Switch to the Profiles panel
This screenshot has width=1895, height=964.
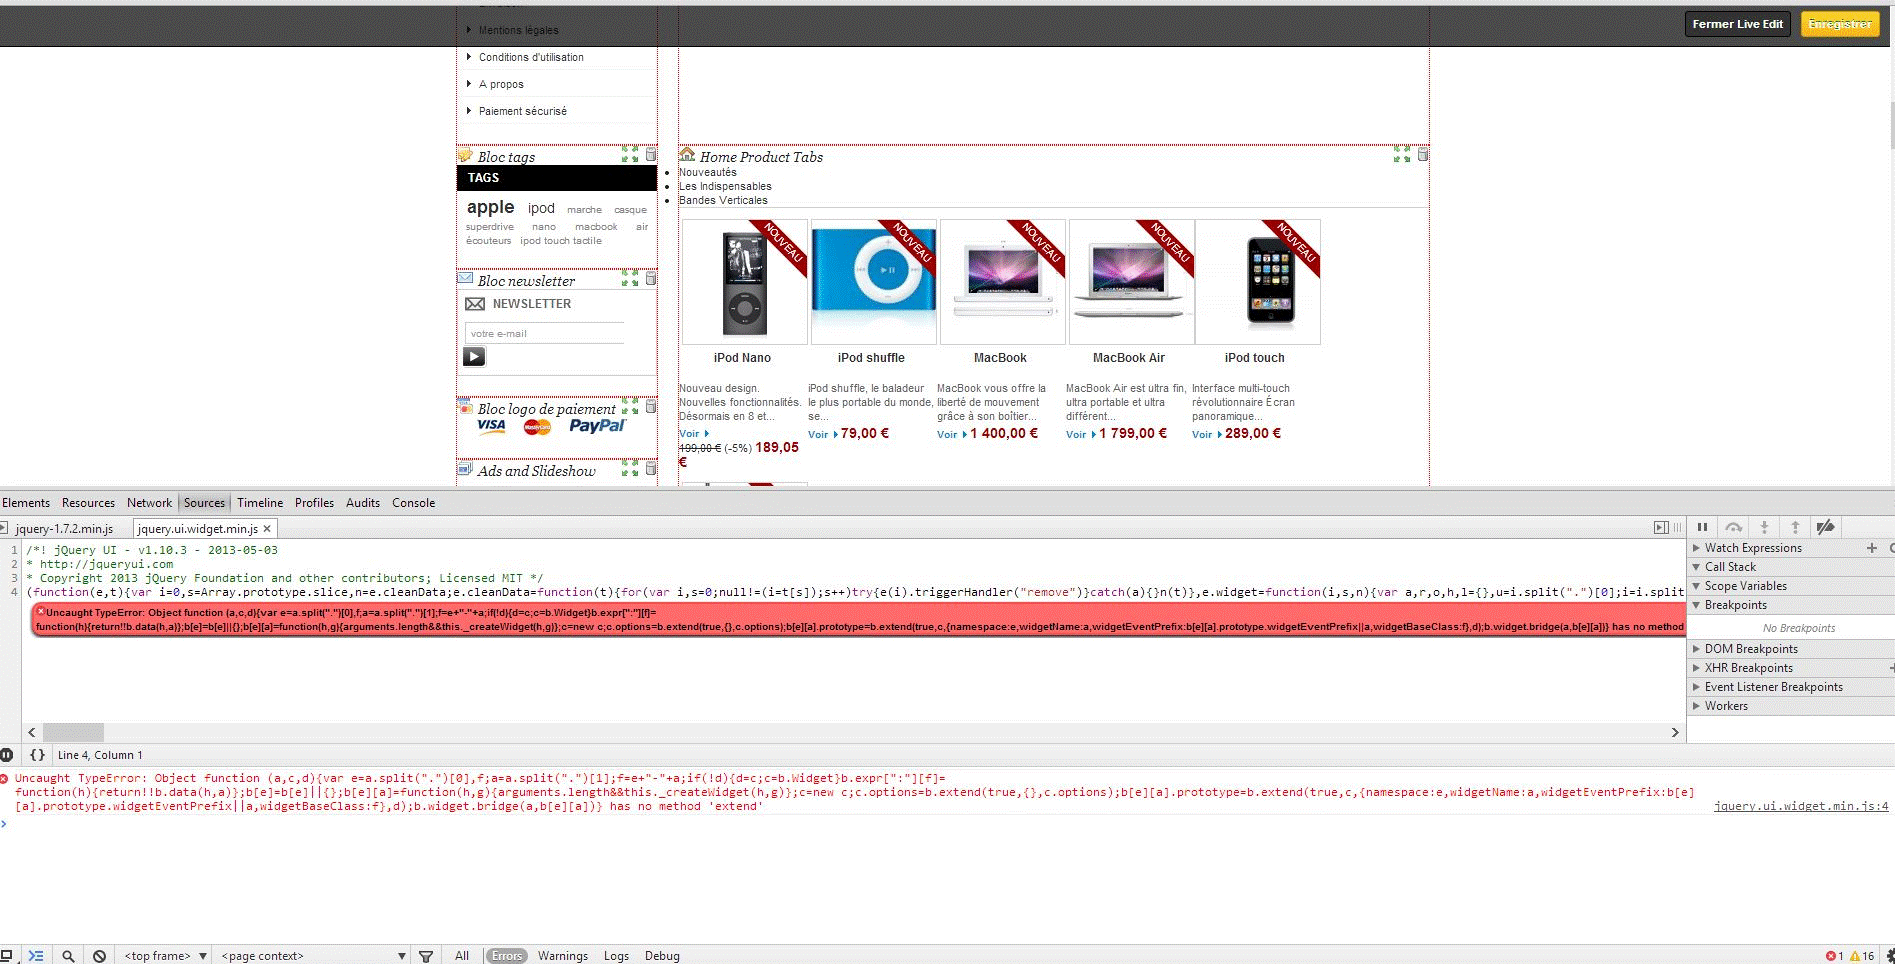click(x=314, y=503)
